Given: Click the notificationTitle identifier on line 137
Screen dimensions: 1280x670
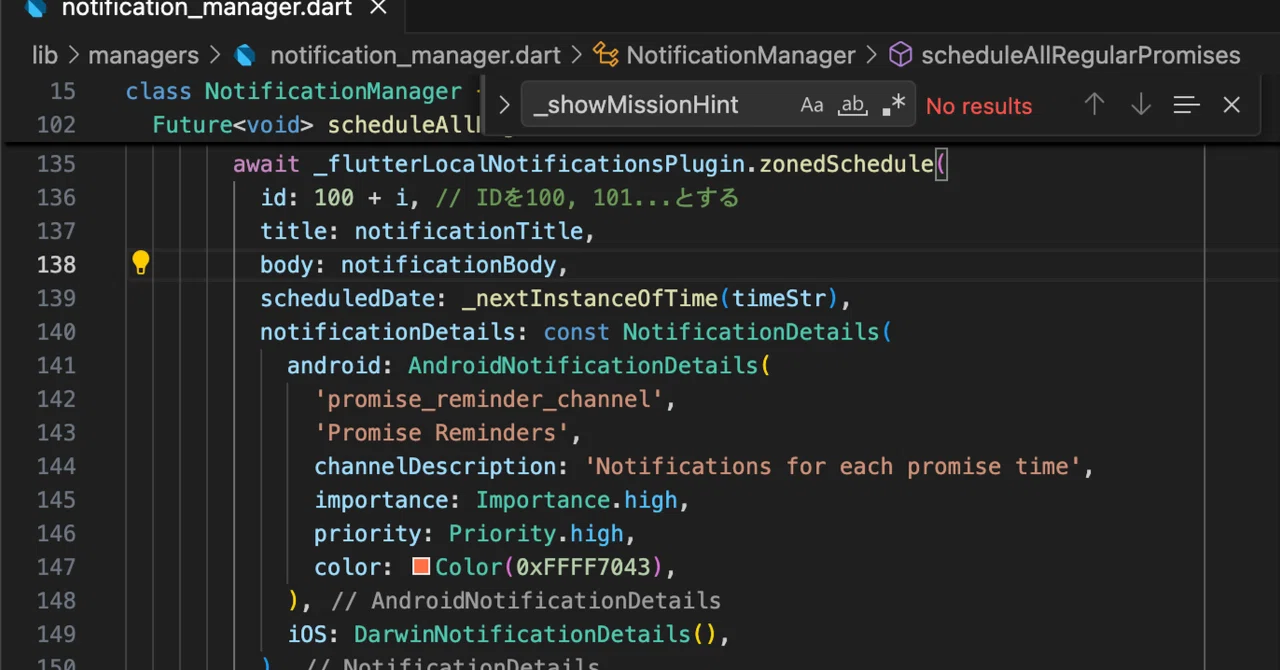Looking at the screenshot, I should (468, 231).
